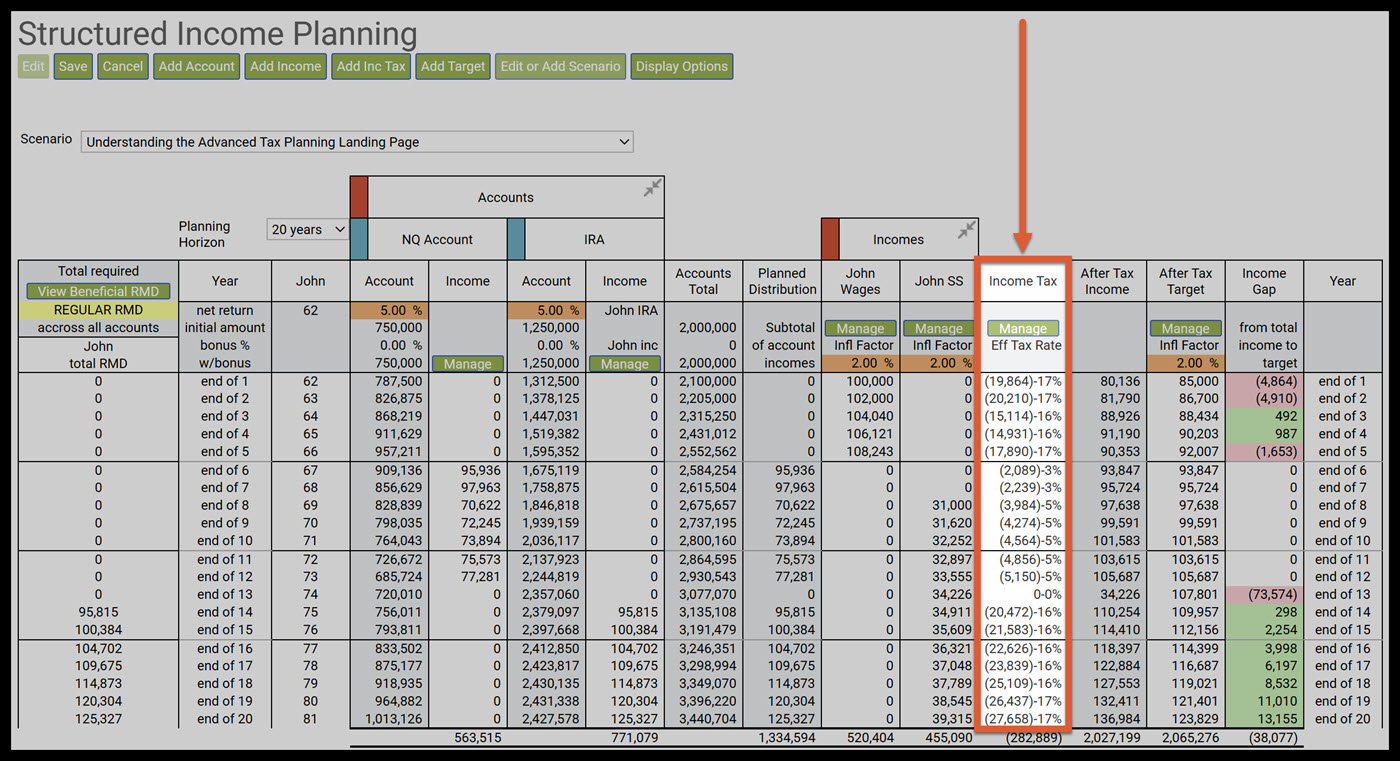Click the red Accounts color swatch
This screenshot has height=761, width=1400.
click(x=360, y=197)
